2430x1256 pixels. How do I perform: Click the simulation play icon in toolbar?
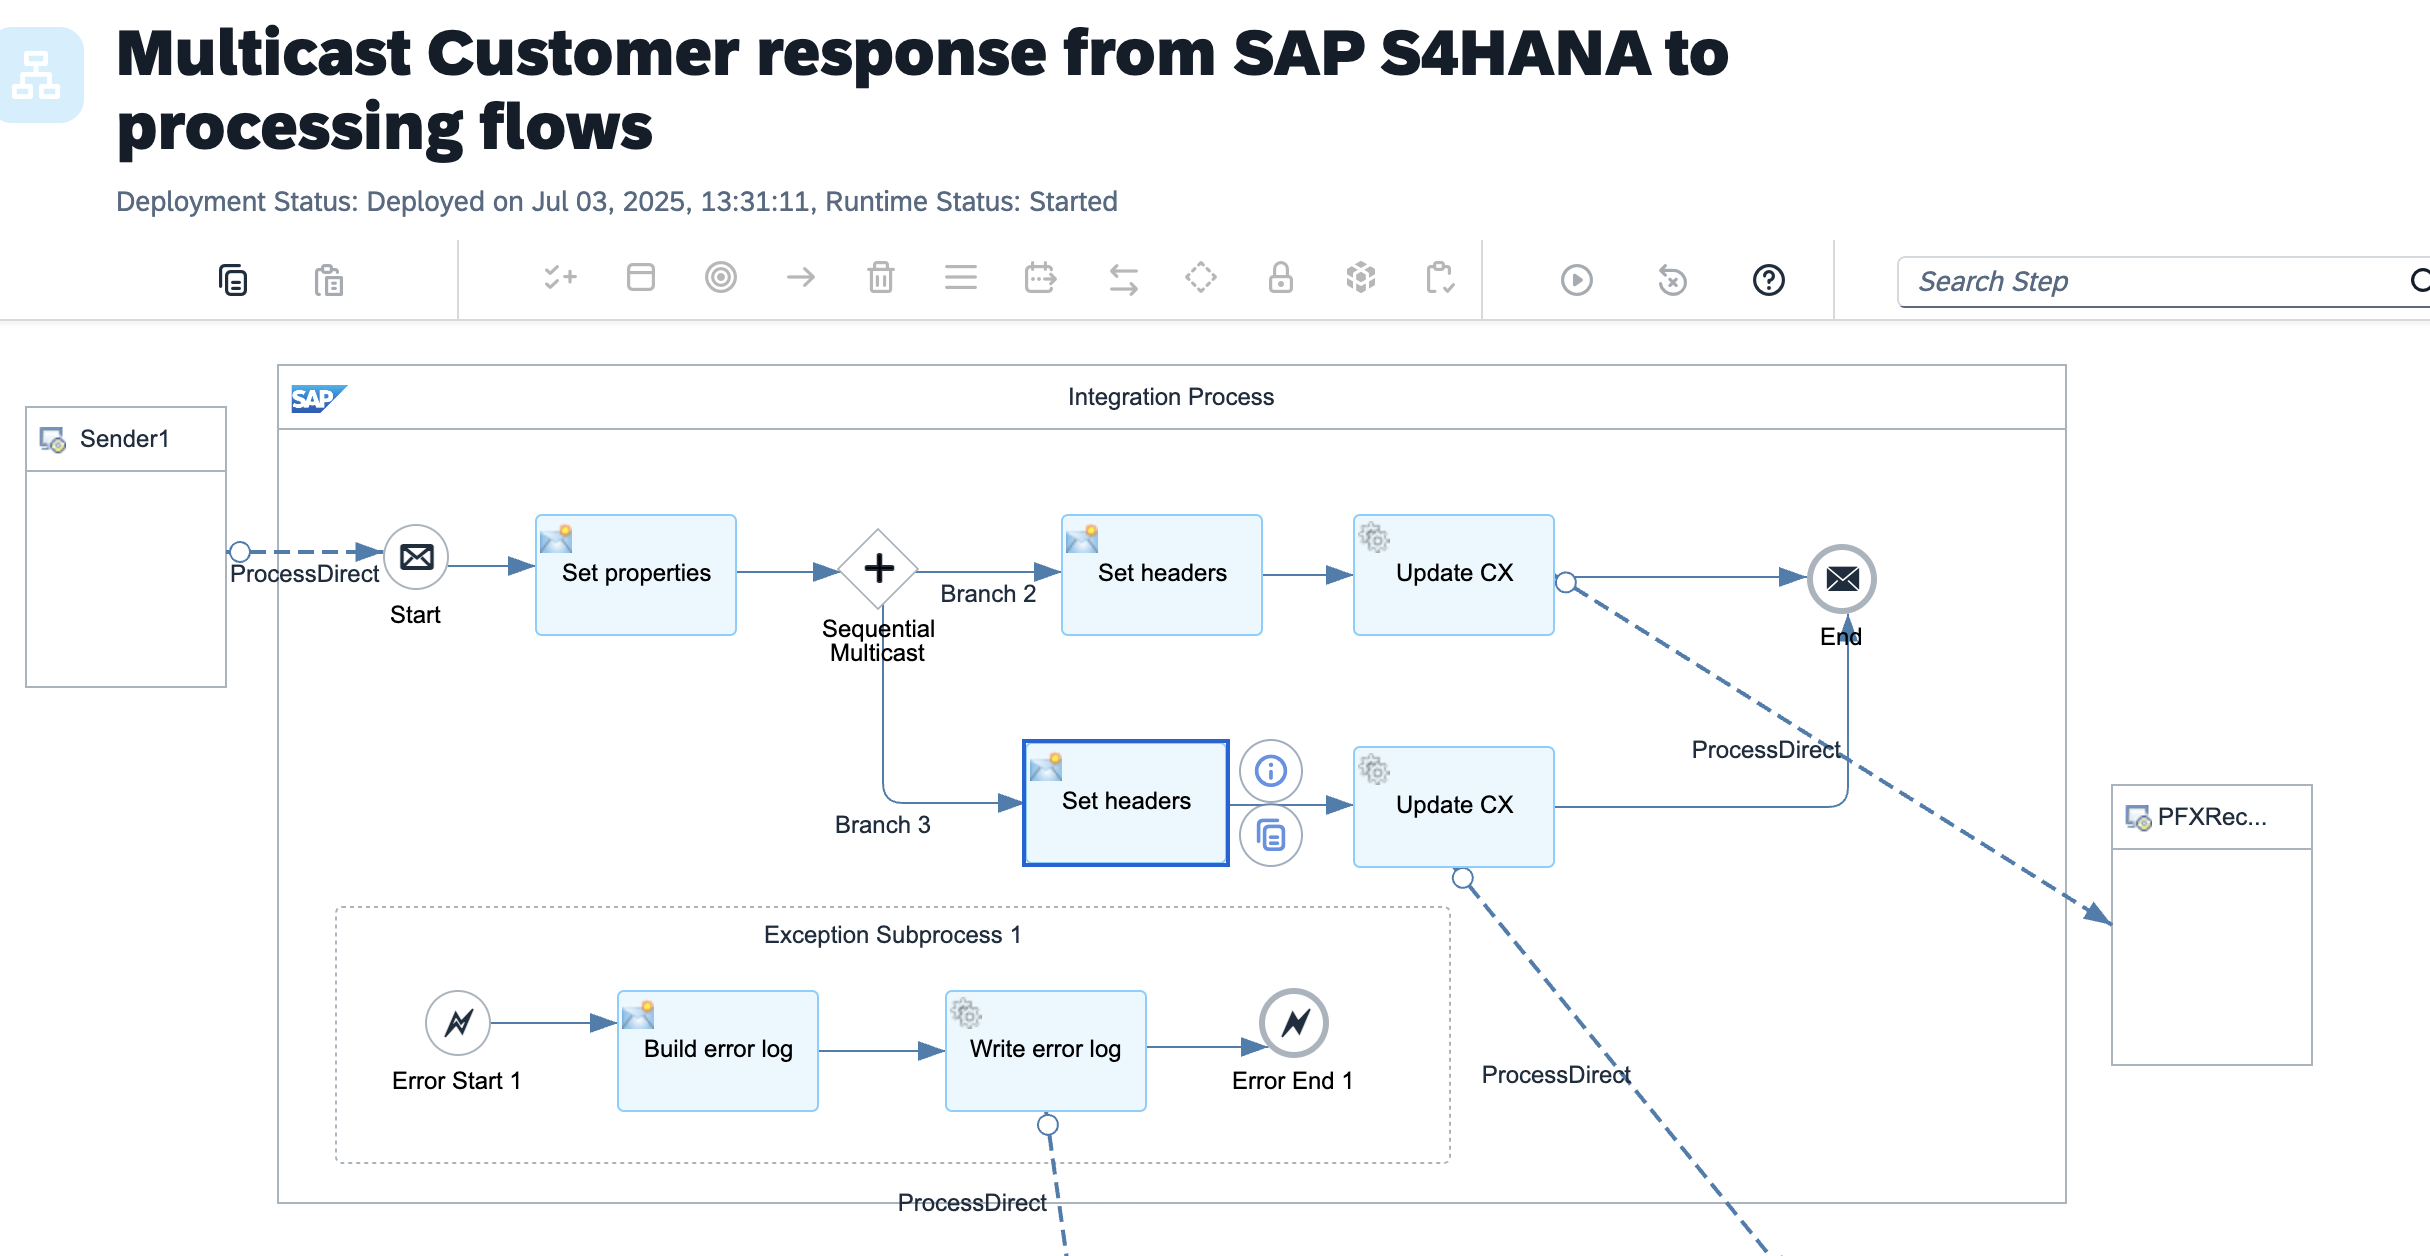point(1576,280)
